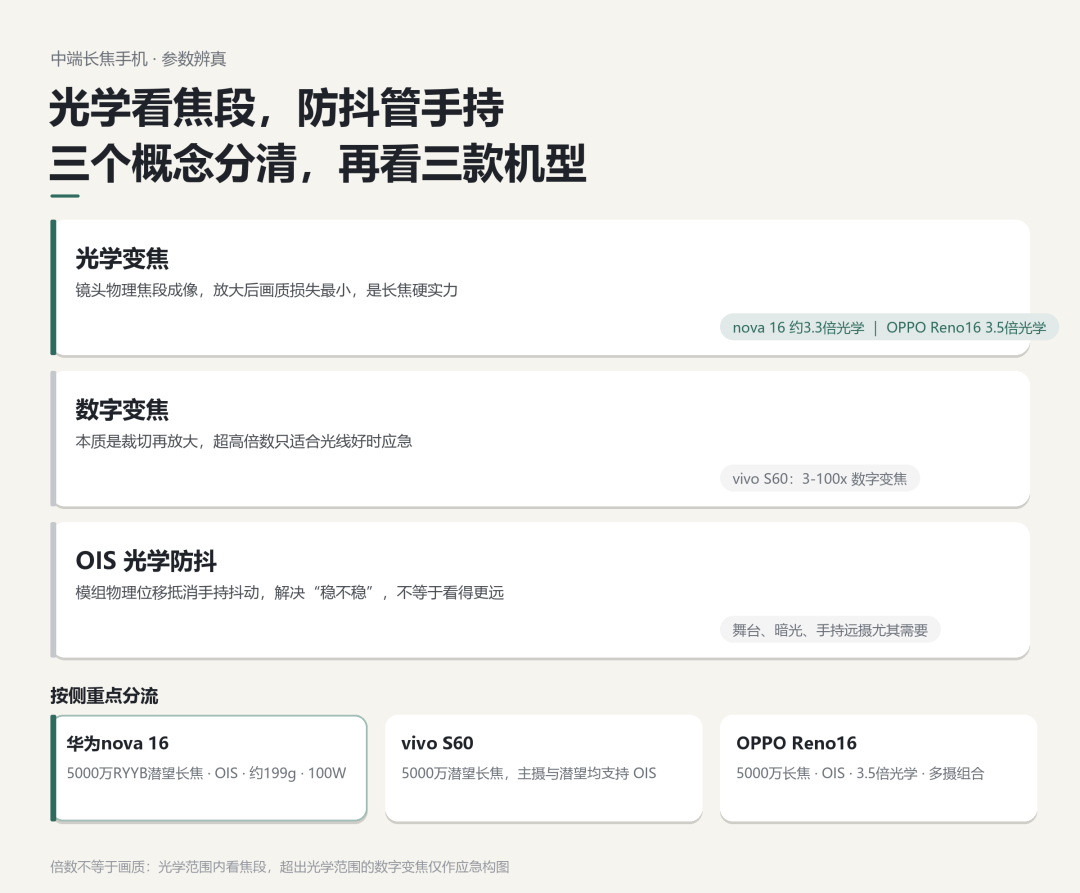1080x893 pixels.
Task: Select the 华为nova 16 phone card title
Action: [118, 744]
